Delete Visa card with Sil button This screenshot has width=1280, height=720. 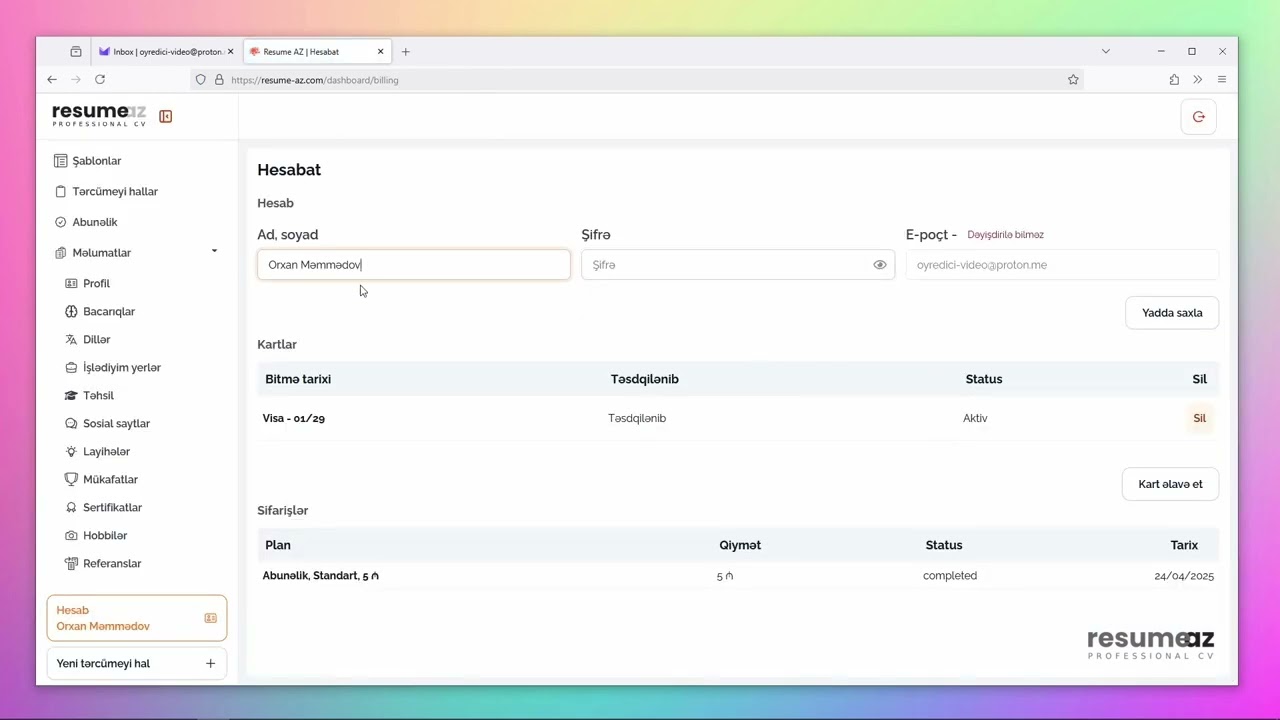(x=1199, y=419)
